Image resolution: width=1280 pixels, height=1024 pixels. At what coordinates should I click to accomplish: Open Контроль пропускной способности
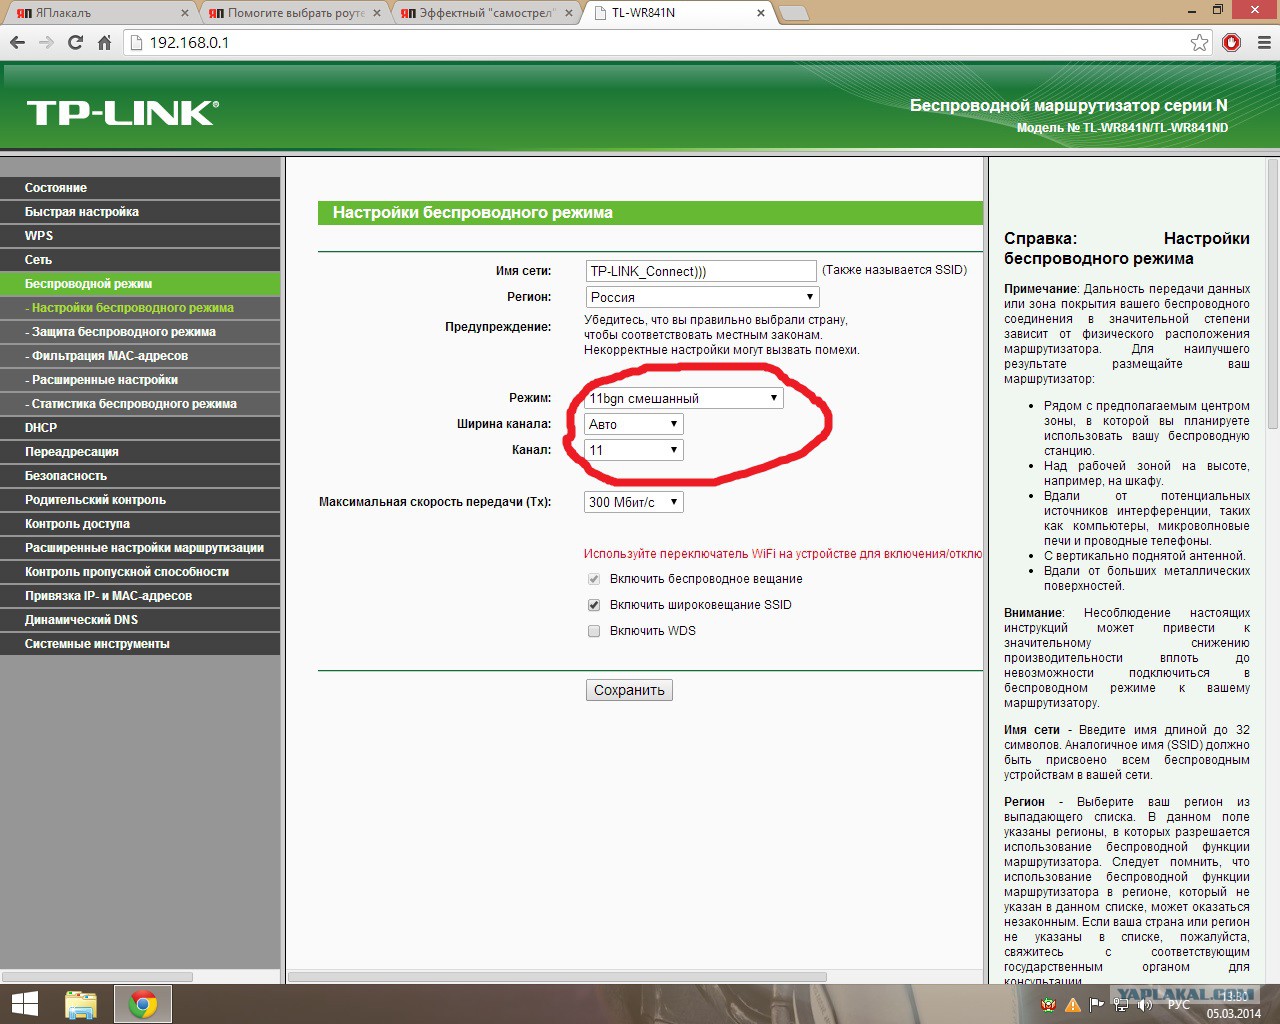(140, 572)
